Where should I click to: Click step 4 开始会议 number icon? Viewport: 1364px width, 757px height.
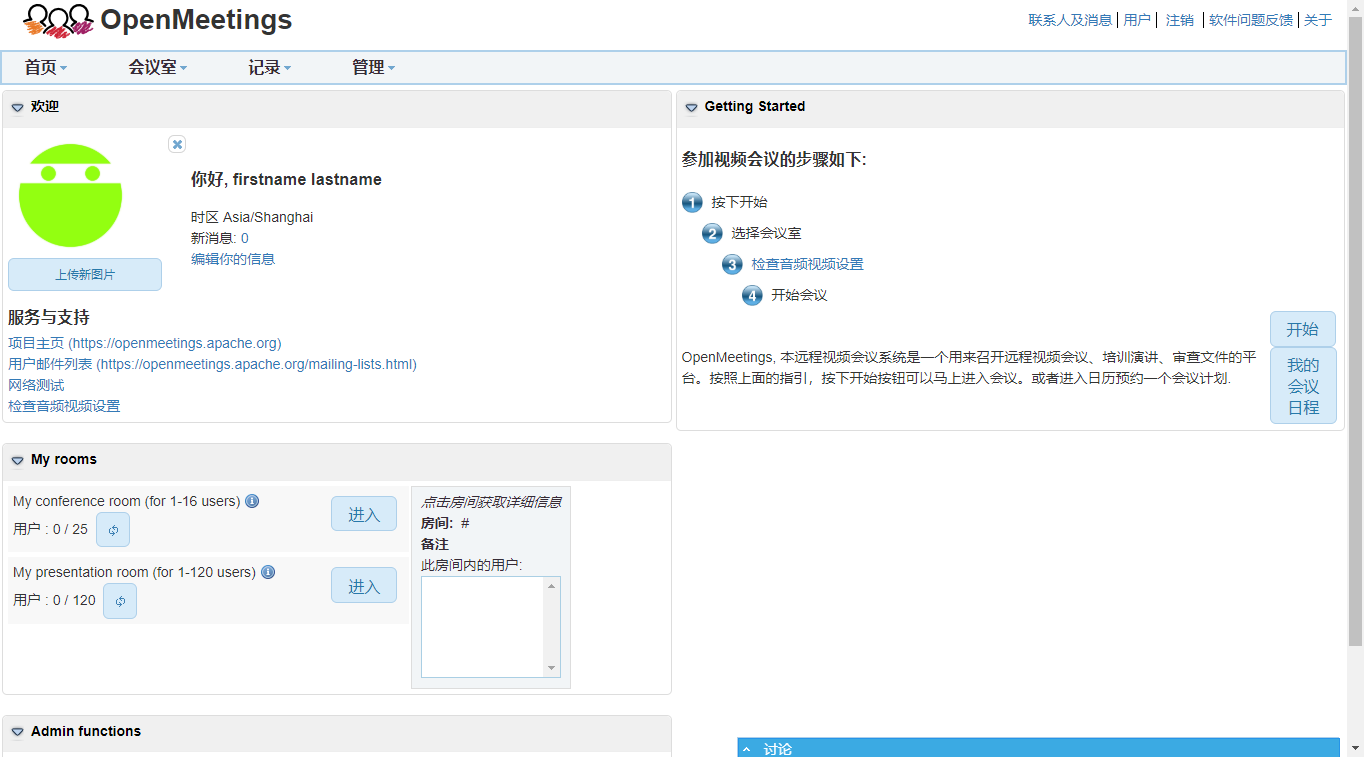[x=752, y=295]
